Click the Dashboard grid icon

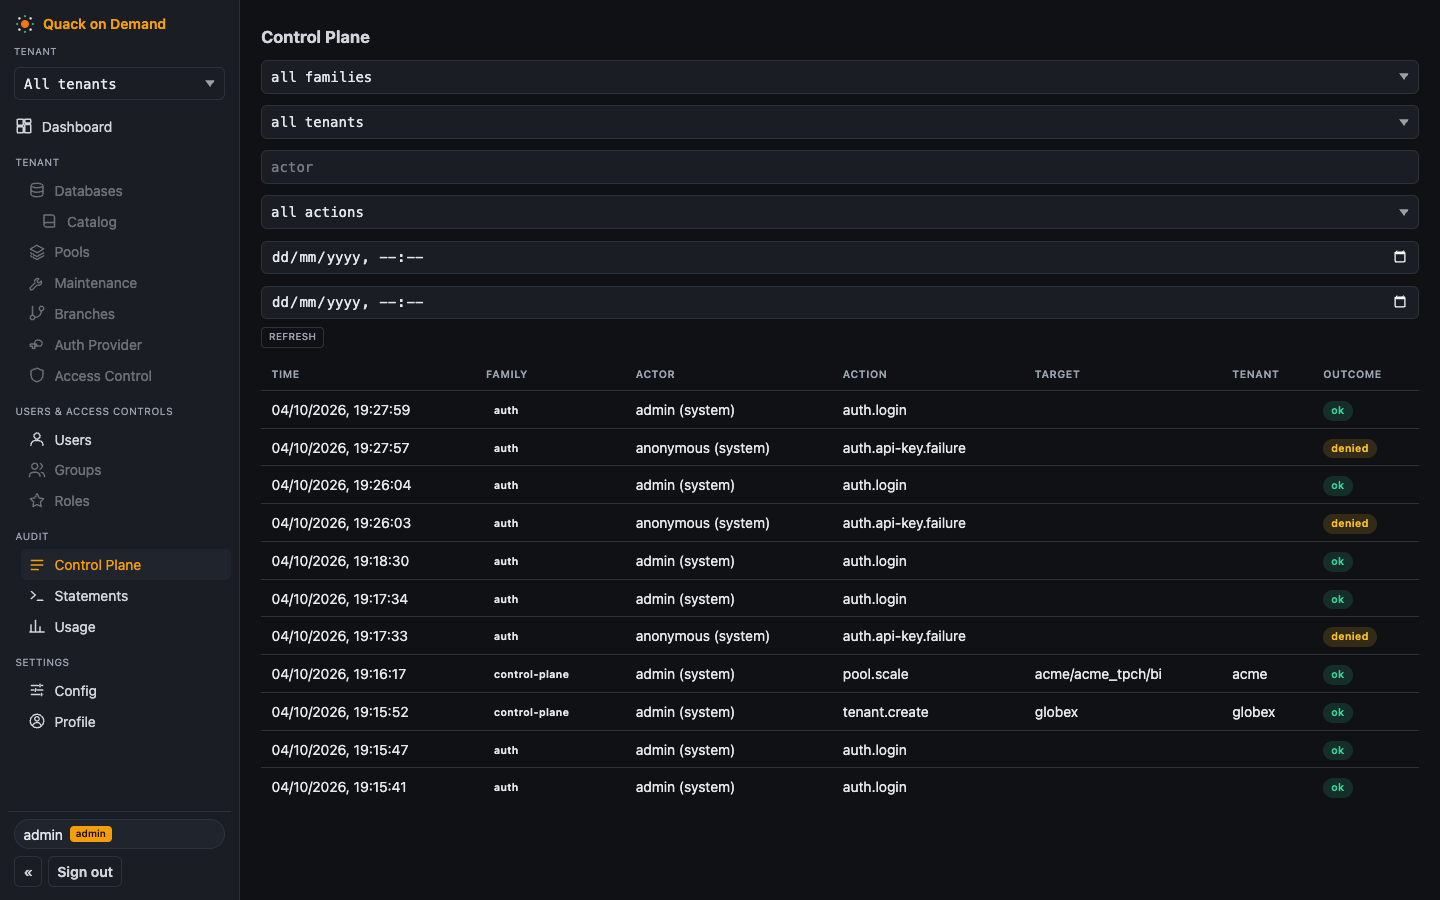pos(24,126)
